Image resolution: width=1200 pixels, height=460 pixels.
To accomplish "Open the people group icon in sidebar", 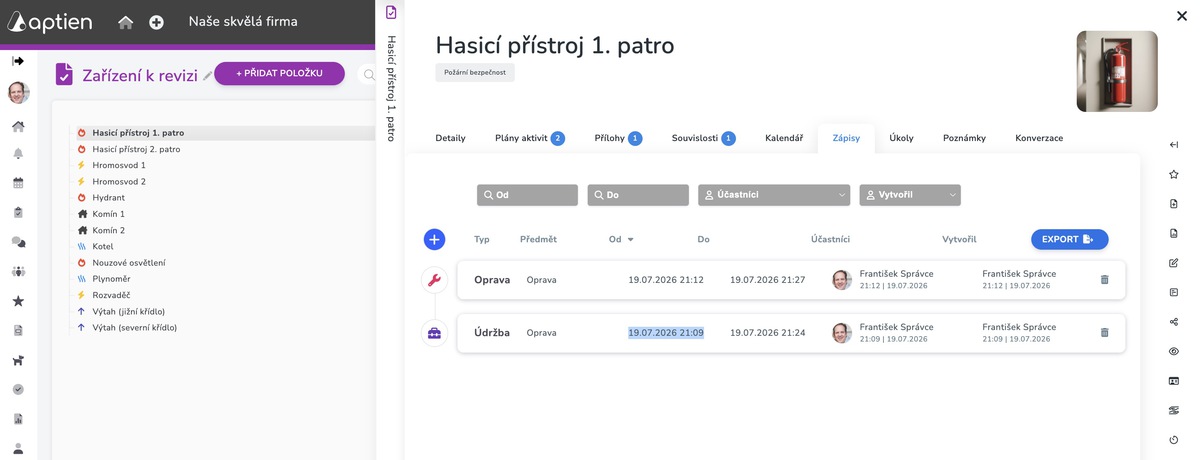I will pos(18,271).
